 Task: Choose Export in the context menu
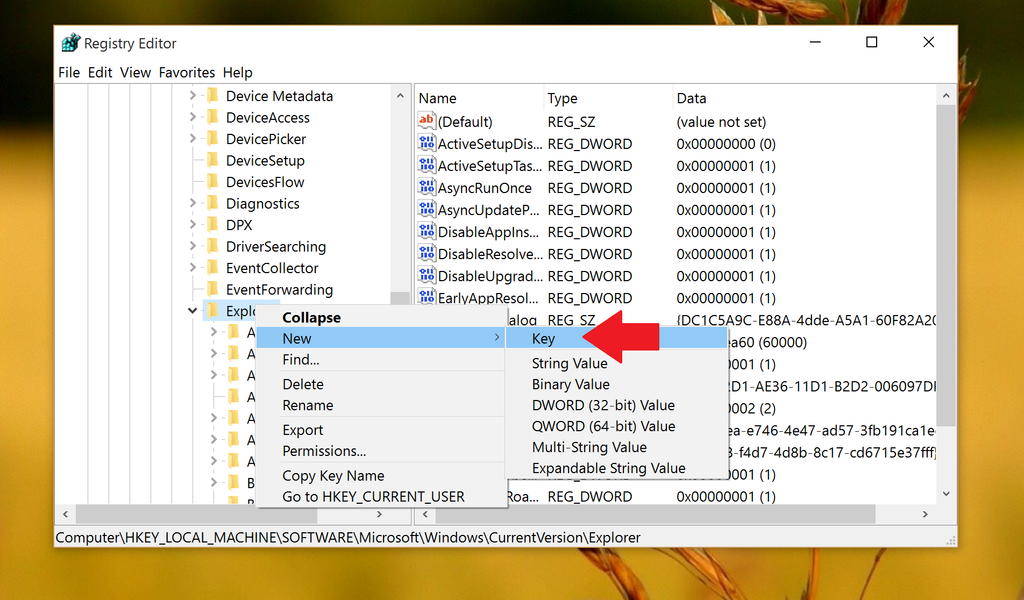[381, 430]
